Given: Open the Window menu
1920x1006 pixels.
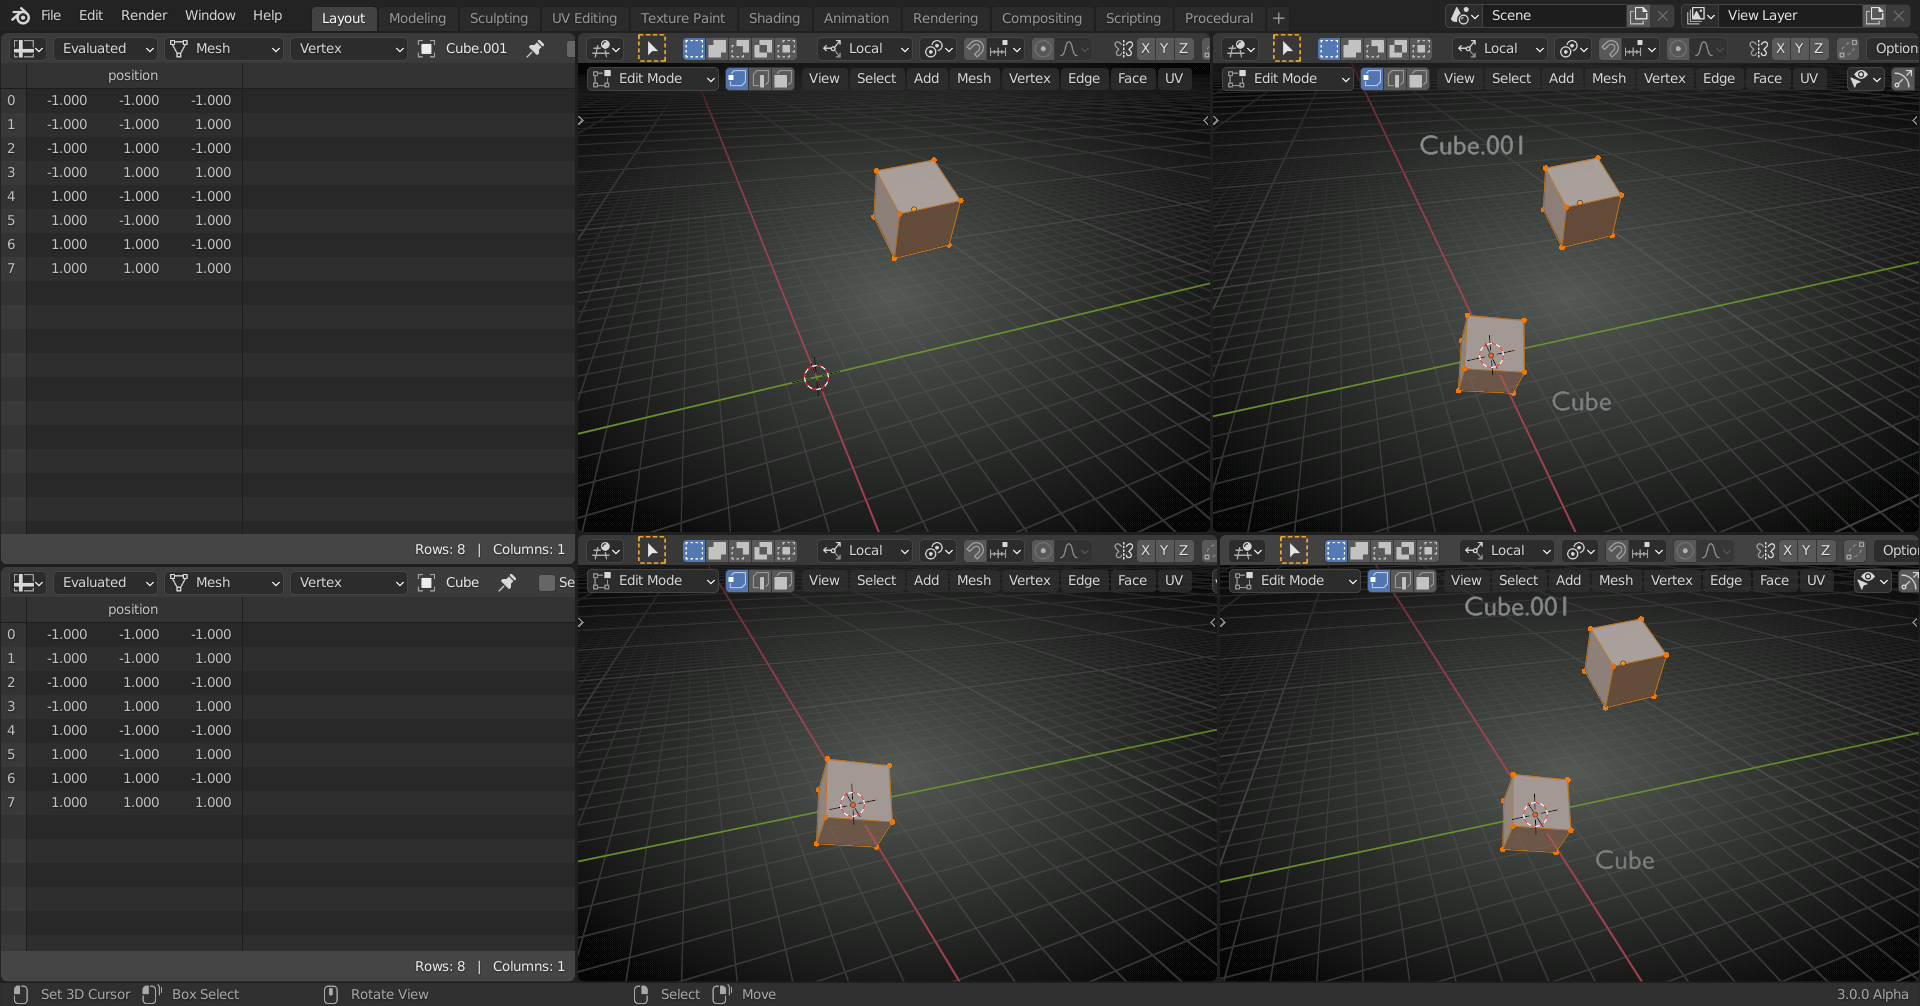Looking at the screenshot, I should 210,16.
